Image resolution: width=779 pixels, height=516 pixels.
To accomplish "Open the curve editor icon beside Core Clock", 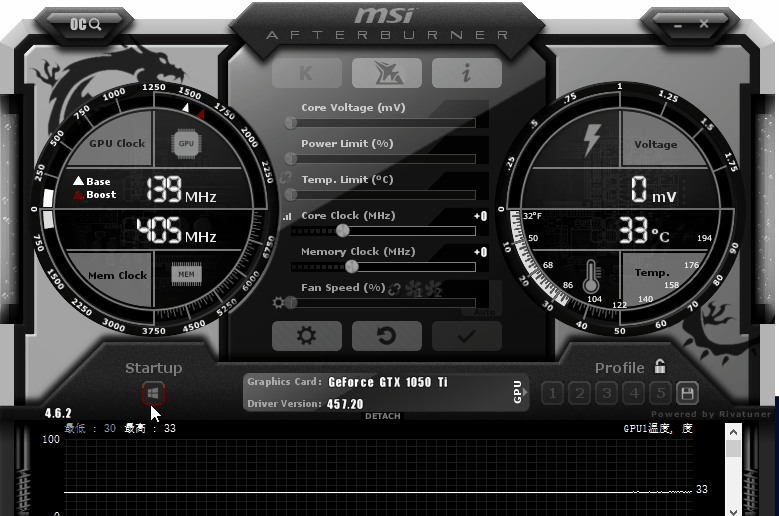I will pos(288,217).
